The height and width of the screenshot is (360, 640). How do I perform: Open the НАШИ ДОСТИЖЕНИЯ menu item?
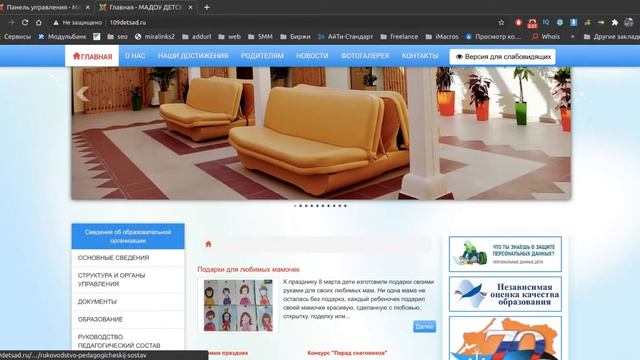[193, 56]
